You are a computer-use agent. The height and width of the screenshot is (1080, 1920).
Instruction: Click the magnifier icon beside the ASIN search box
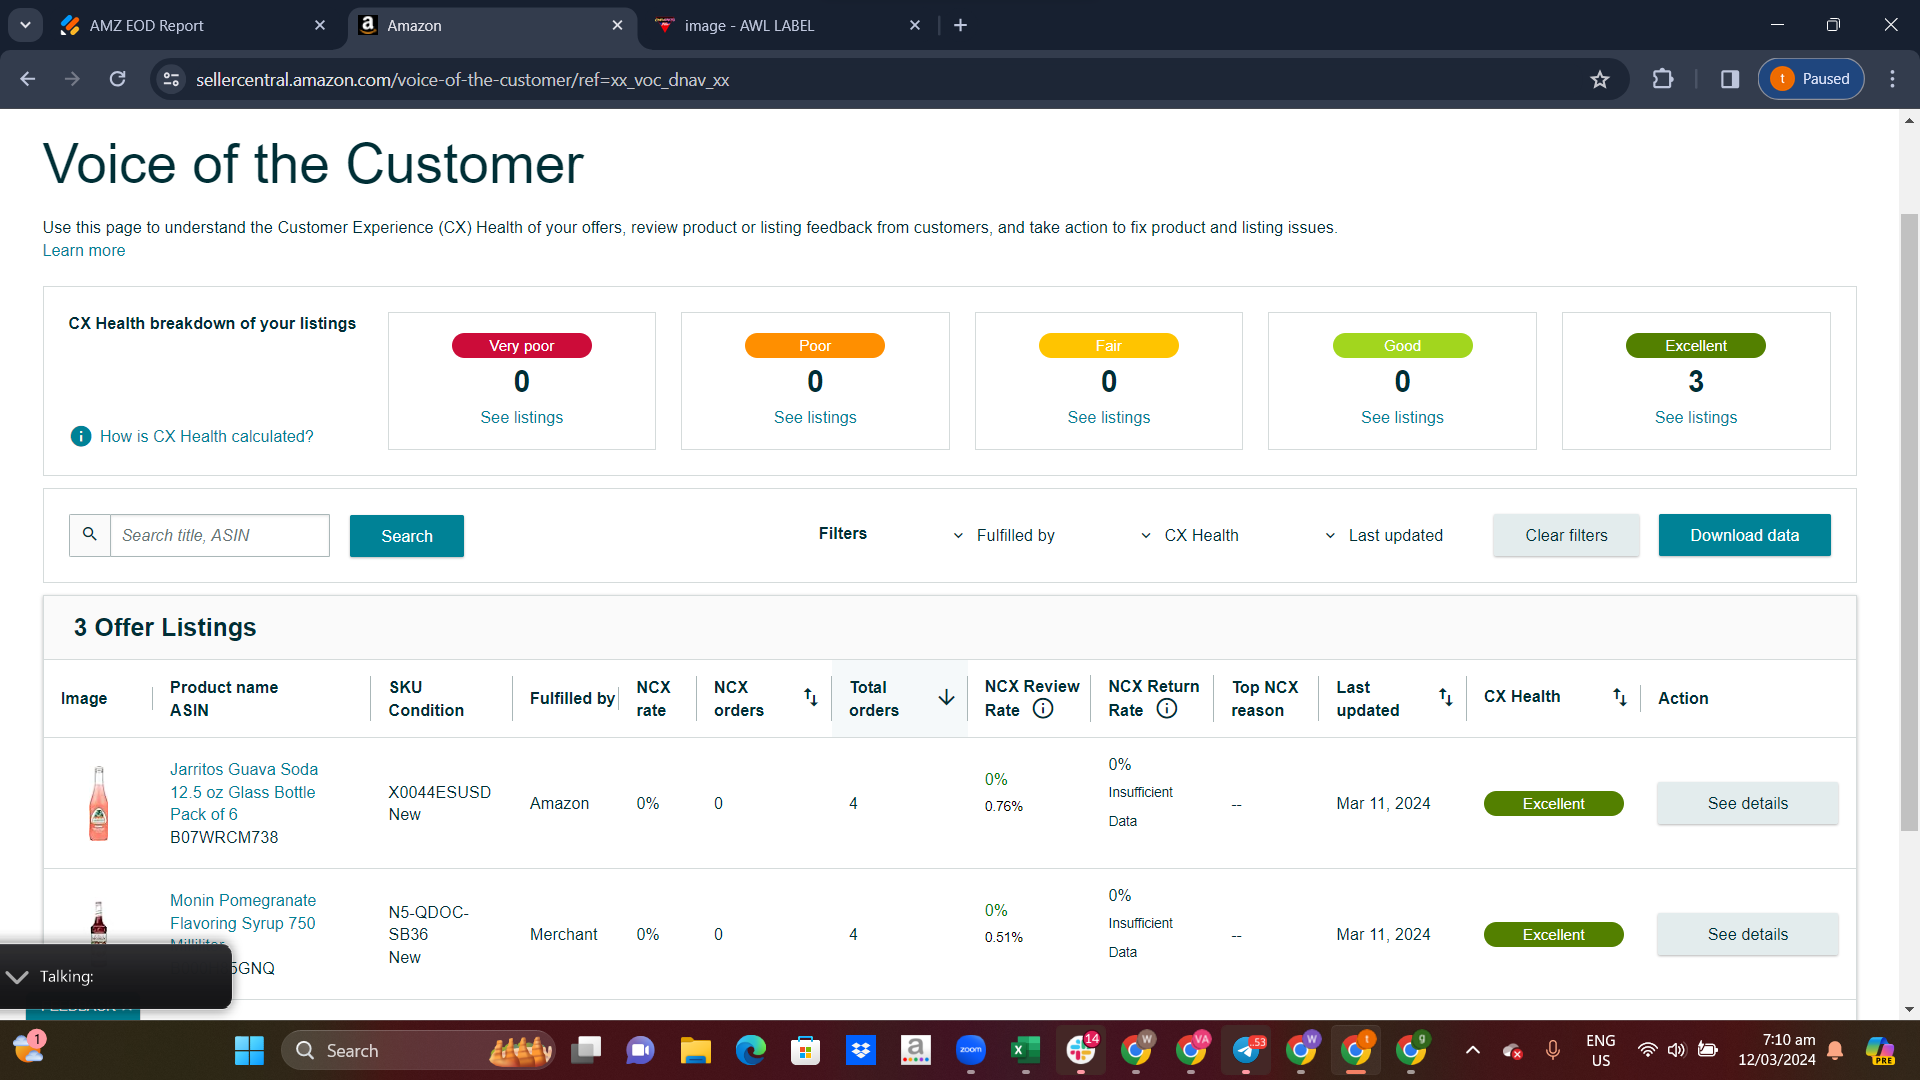click(x=90, y=535)
